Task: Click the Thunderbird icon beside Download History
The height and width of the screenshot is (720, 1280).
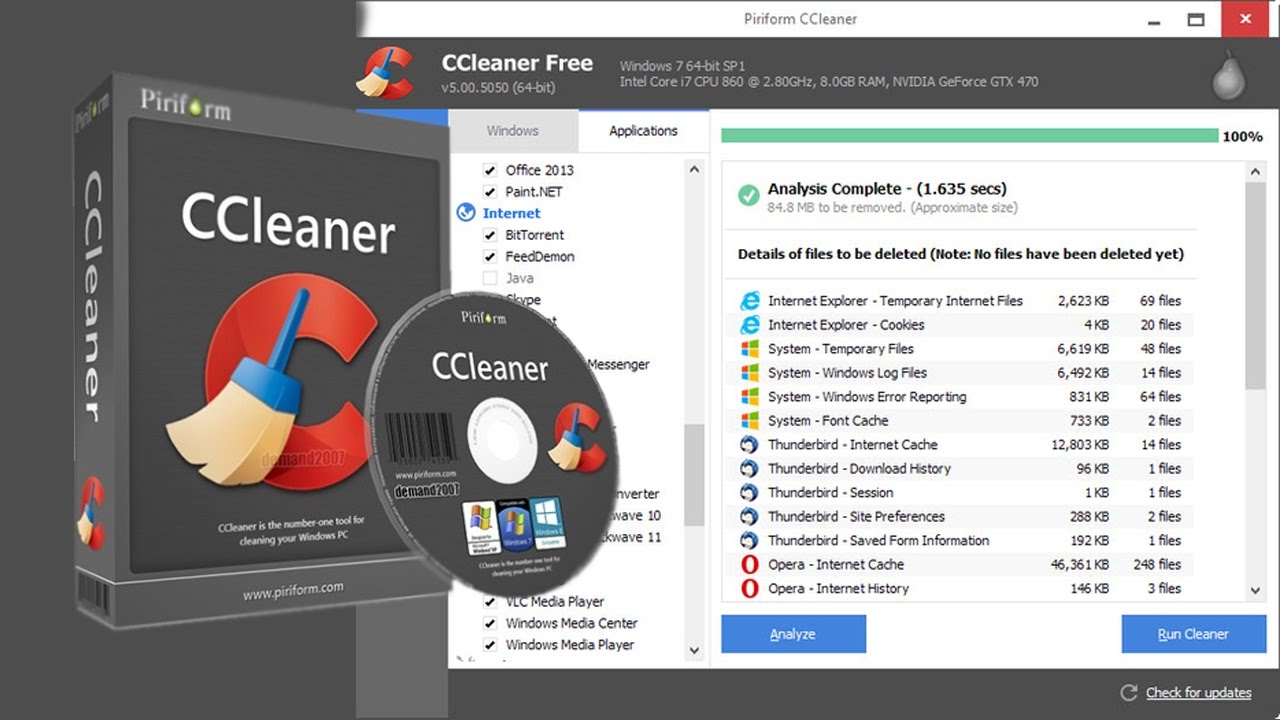Action: click(x=749, y=469)
